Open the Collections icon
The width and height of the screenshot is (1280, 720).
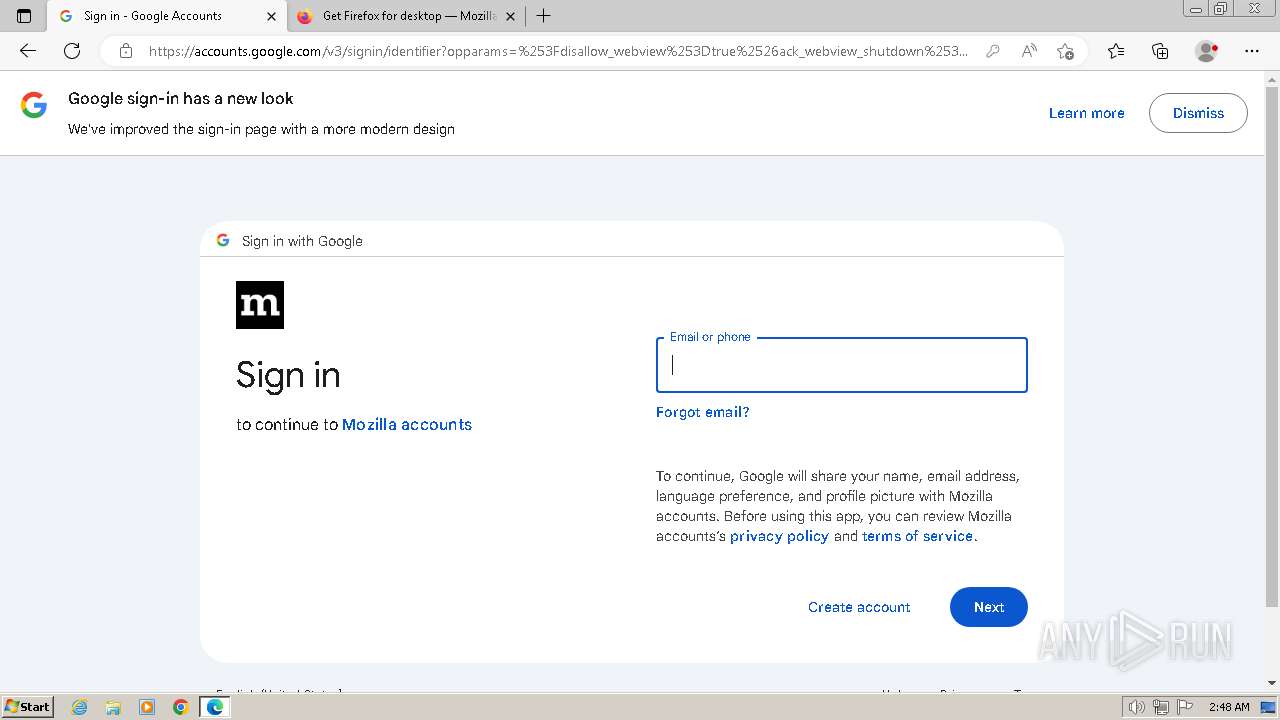[1160, 51]
